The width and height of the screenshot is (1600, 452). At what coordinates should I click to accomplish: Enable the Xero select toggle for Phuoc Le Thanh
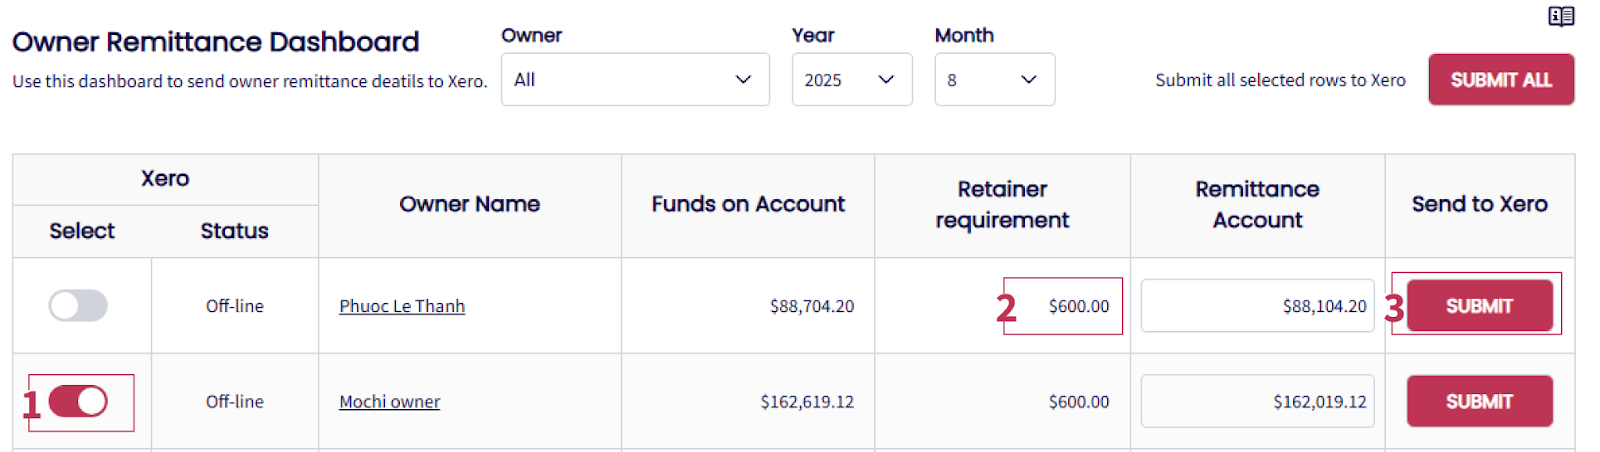(x=78, y=306)
